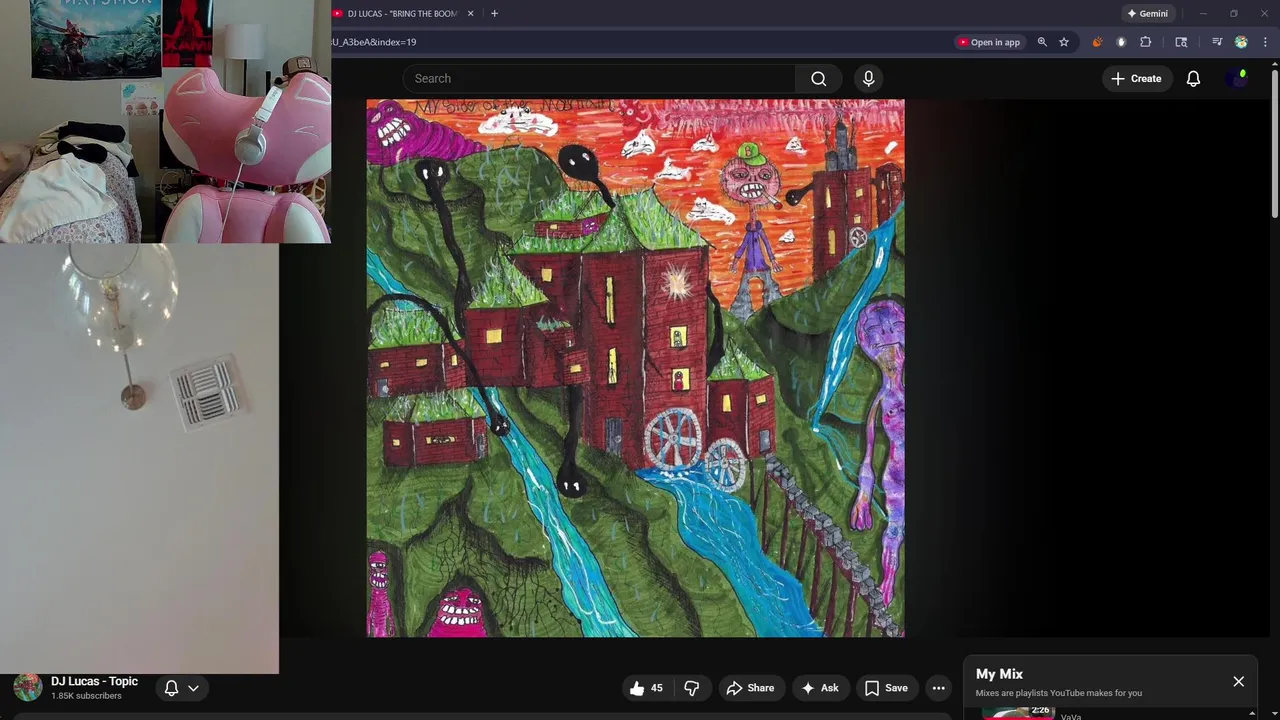This screenshot has height=720, width=1280.
Task: Click Open in app in address bar
Action: click(x=988, y=42)
